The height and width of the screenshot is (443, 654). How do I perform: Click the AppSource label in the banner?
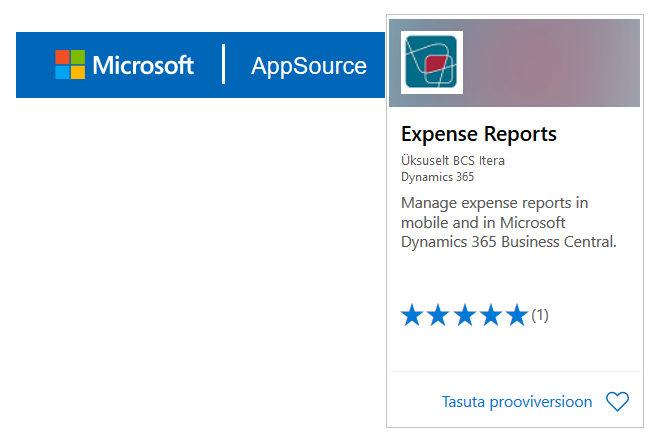tap(309, 66)
